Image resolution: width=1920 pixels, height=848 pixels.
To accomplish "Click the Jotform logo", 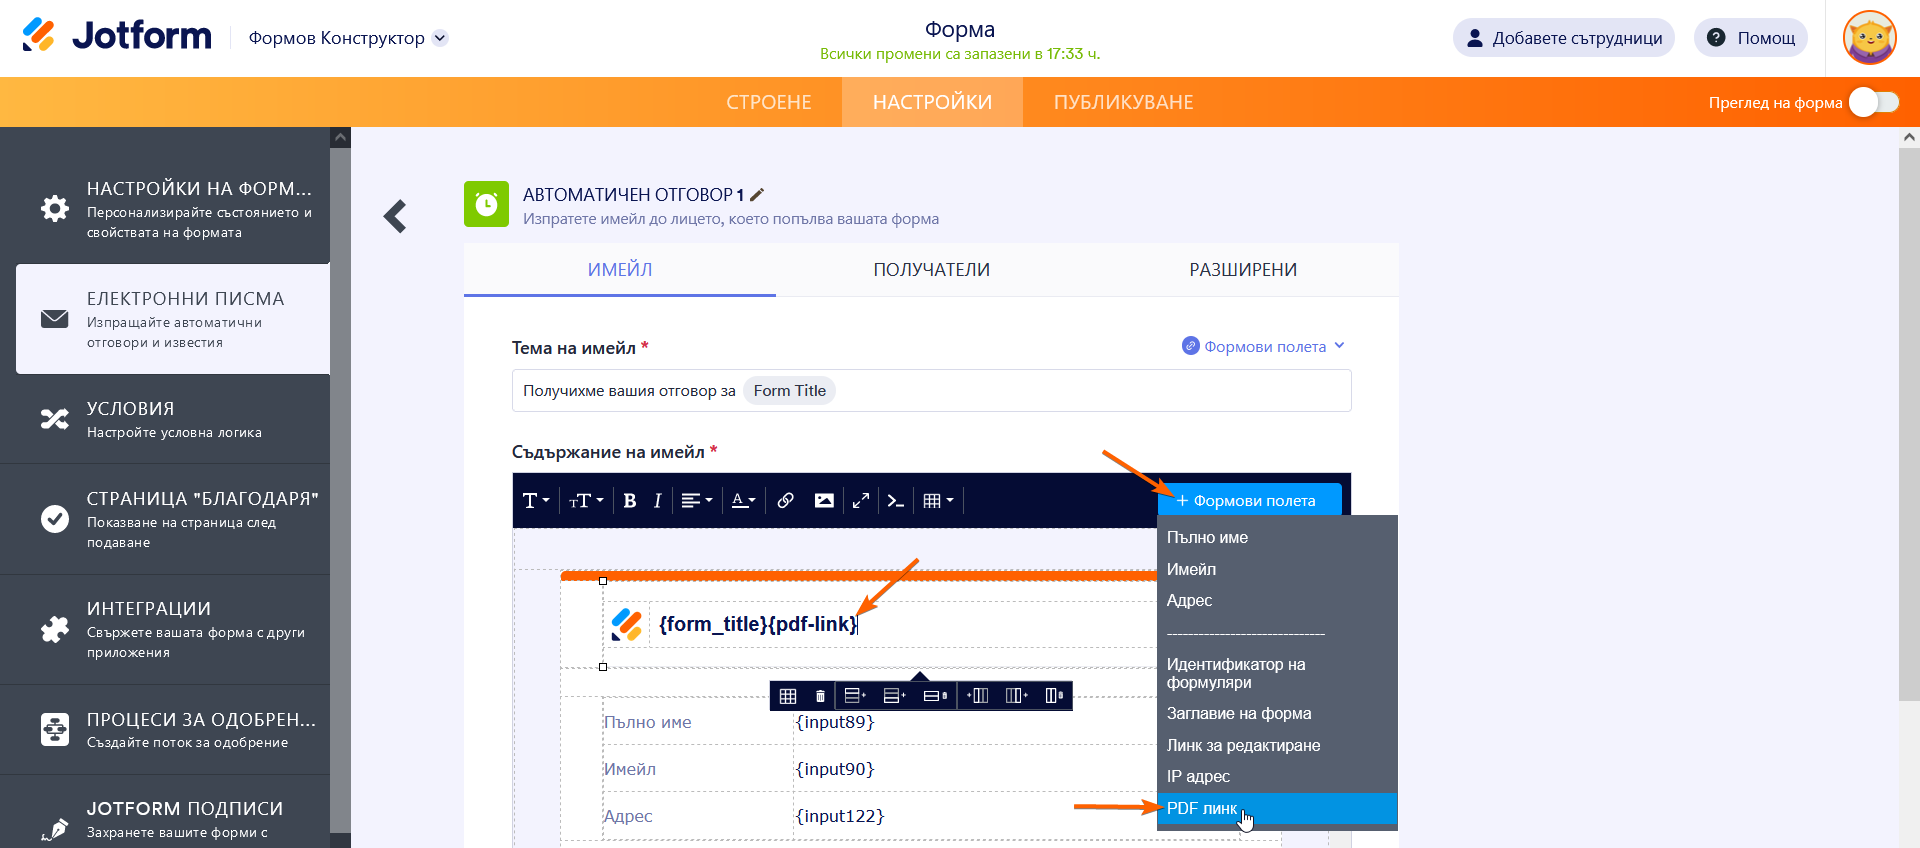I will [x=117, y=36].
